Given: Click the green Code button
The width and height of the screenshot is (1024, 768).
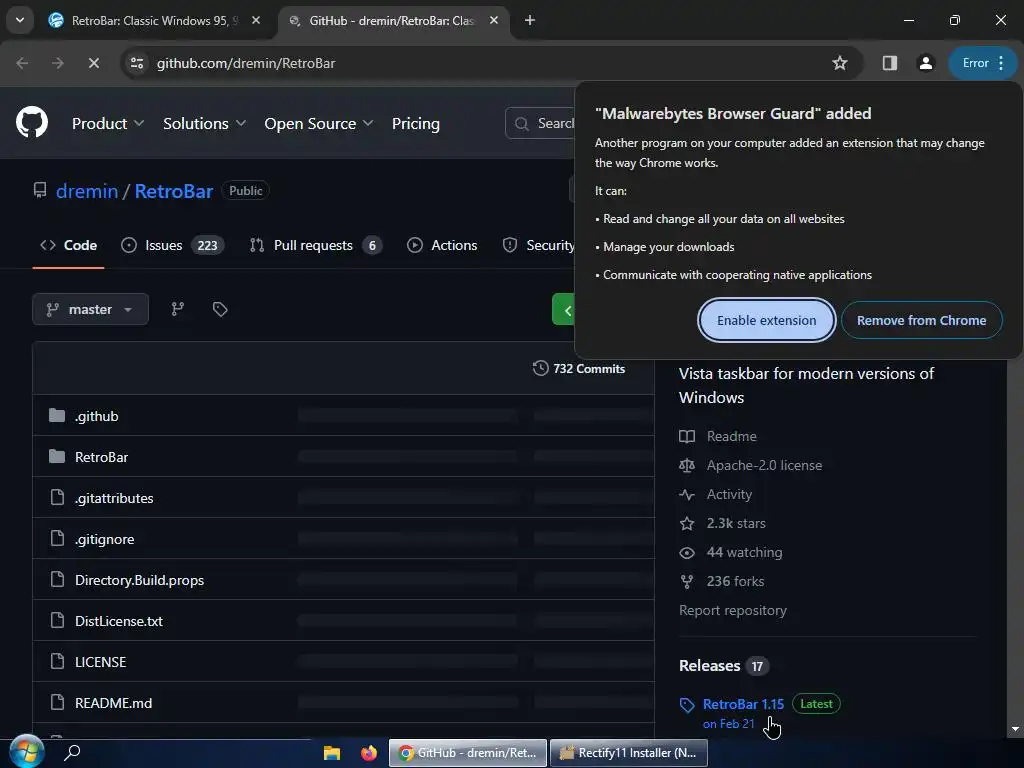Looking at the screenshot, I should (x=564, y=309).
